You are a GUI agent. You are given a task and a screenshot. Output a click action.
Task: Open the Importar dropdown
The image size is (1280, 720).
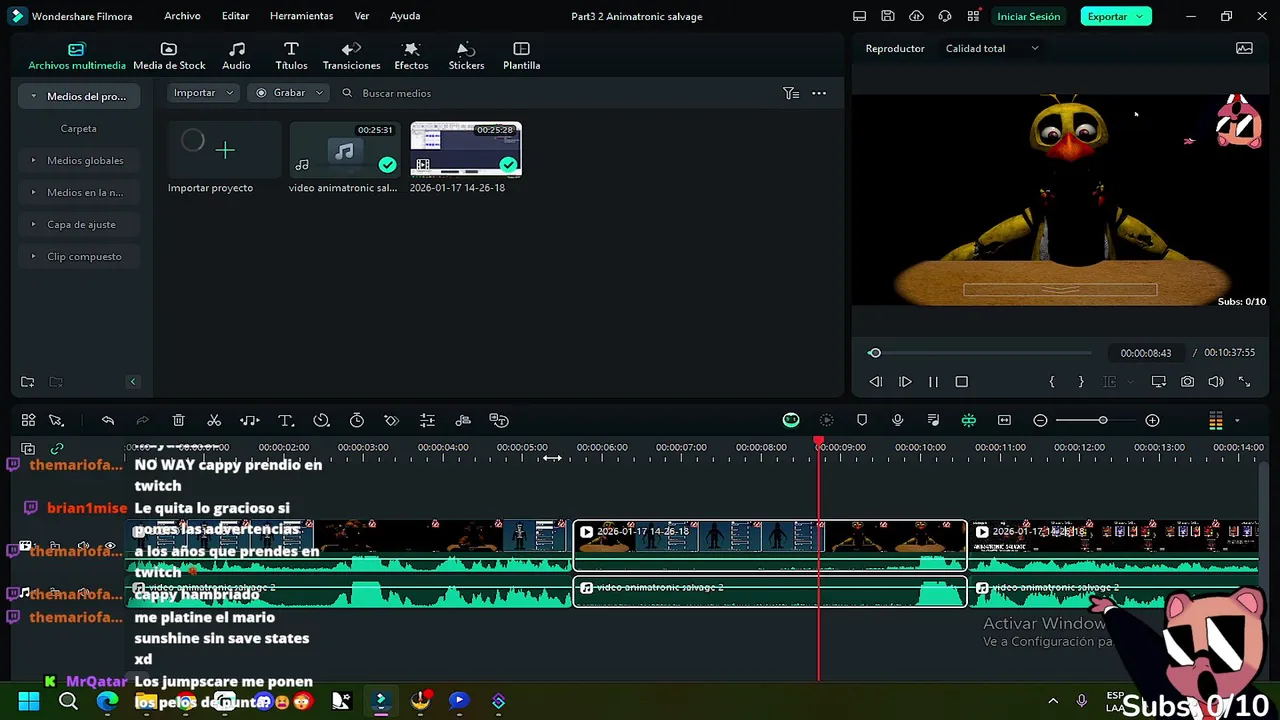[x=204, y=93]
